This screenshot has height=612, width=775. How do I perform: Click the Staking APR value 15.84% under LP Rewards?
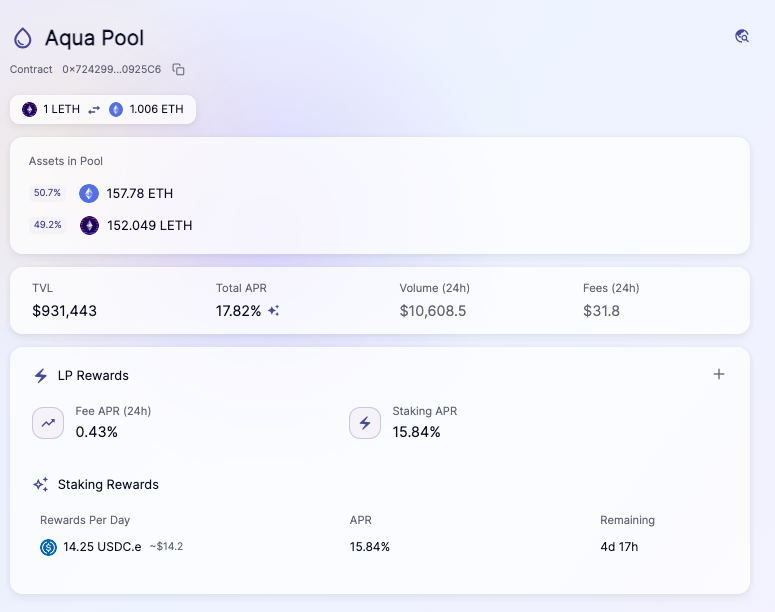416,432
